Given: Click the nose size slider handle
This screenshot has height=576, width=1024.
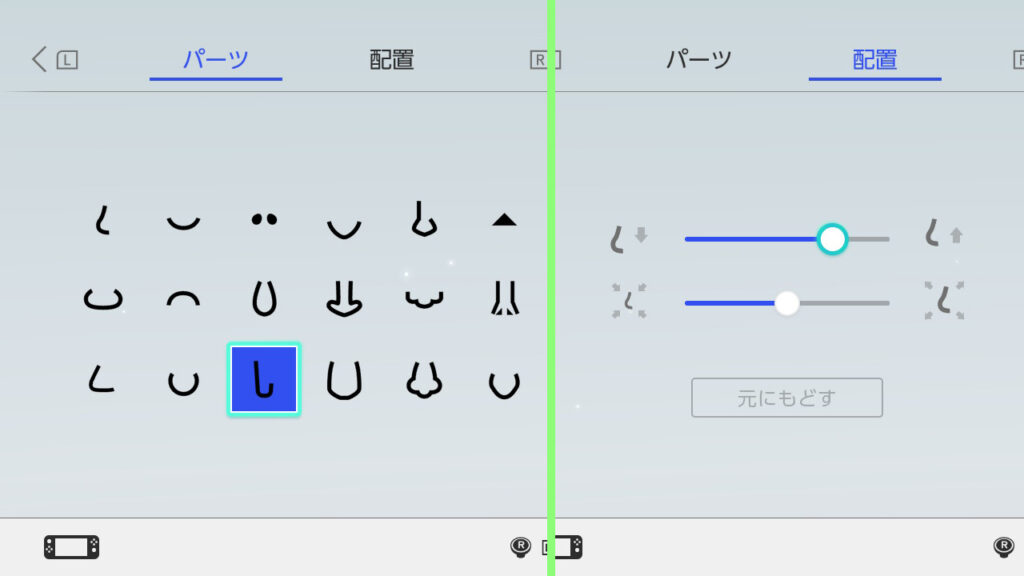Looking at the screenshot, I should 787,303.
